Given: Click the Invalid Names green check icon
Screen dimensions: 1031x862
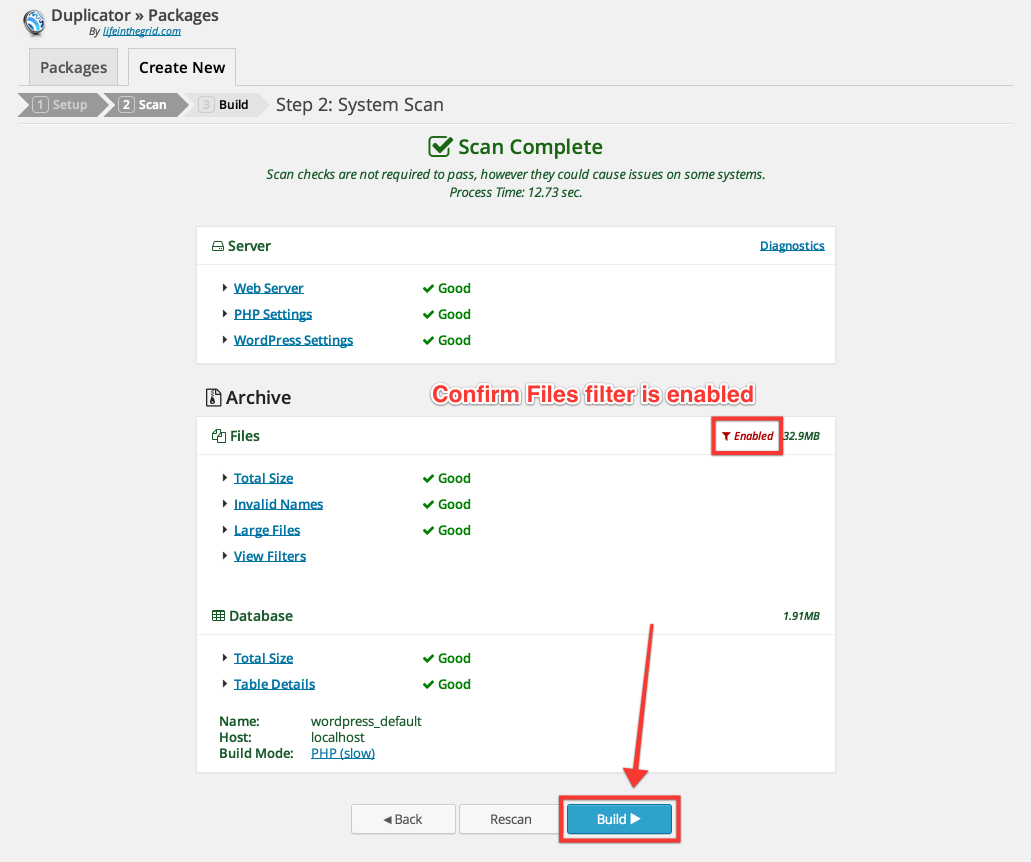Looking at the screenshot, I should [428, 504].
